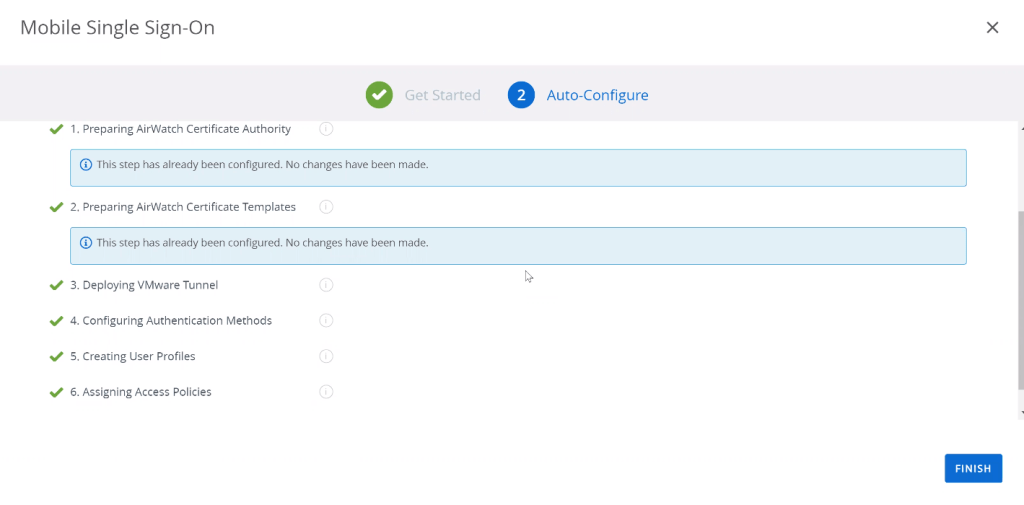1024x505 pixels.
Task: Click the blue number 2 step circle
Action: [x=521, y=95]
